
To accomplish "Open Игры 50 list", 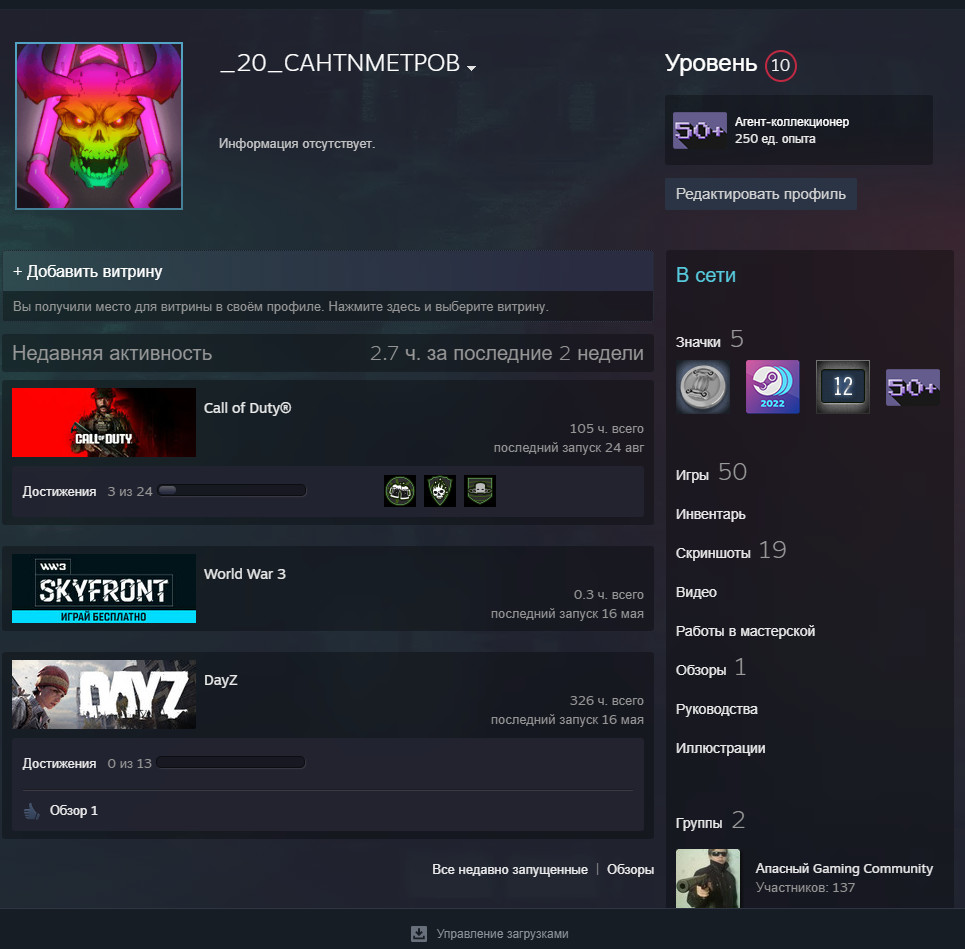I will pos(711,473).
